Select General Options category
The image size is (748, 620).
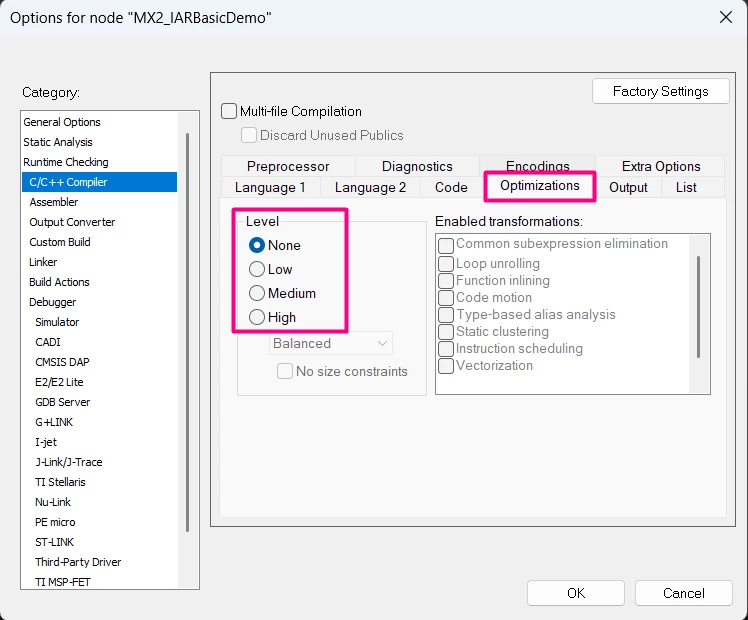coord(99,122)
